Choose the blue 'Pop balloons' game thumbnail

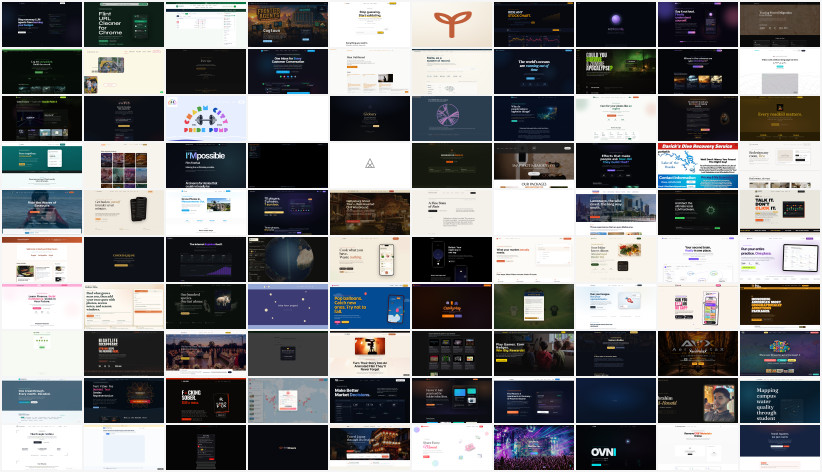pyautogui.click(x=370, y=306)
